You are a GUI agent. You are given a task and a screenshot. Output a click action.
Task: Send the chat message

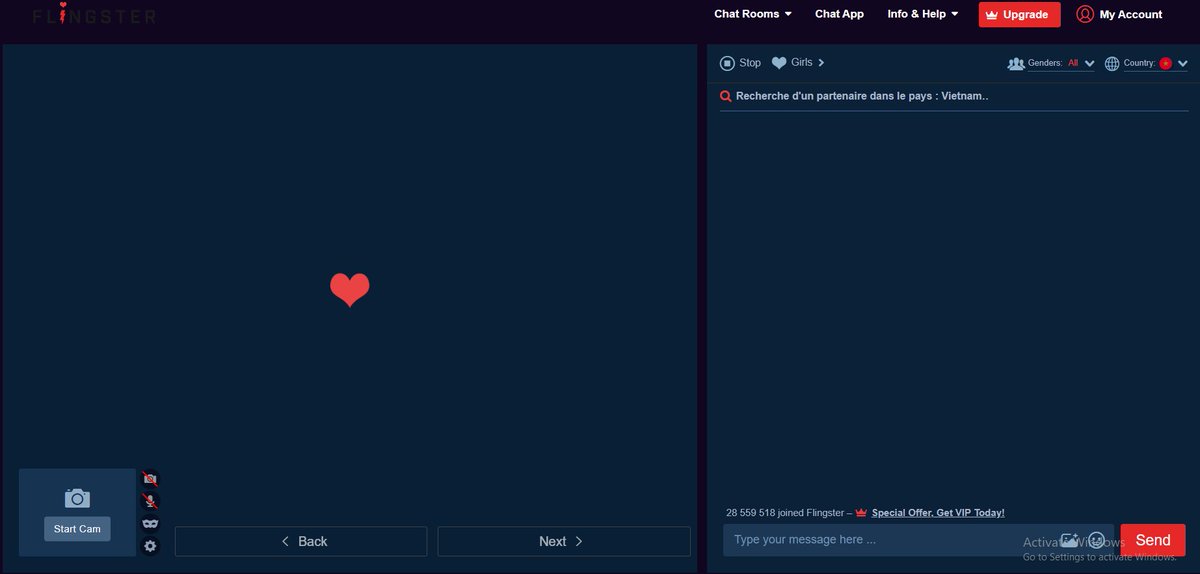click(x=1152, y=540)
